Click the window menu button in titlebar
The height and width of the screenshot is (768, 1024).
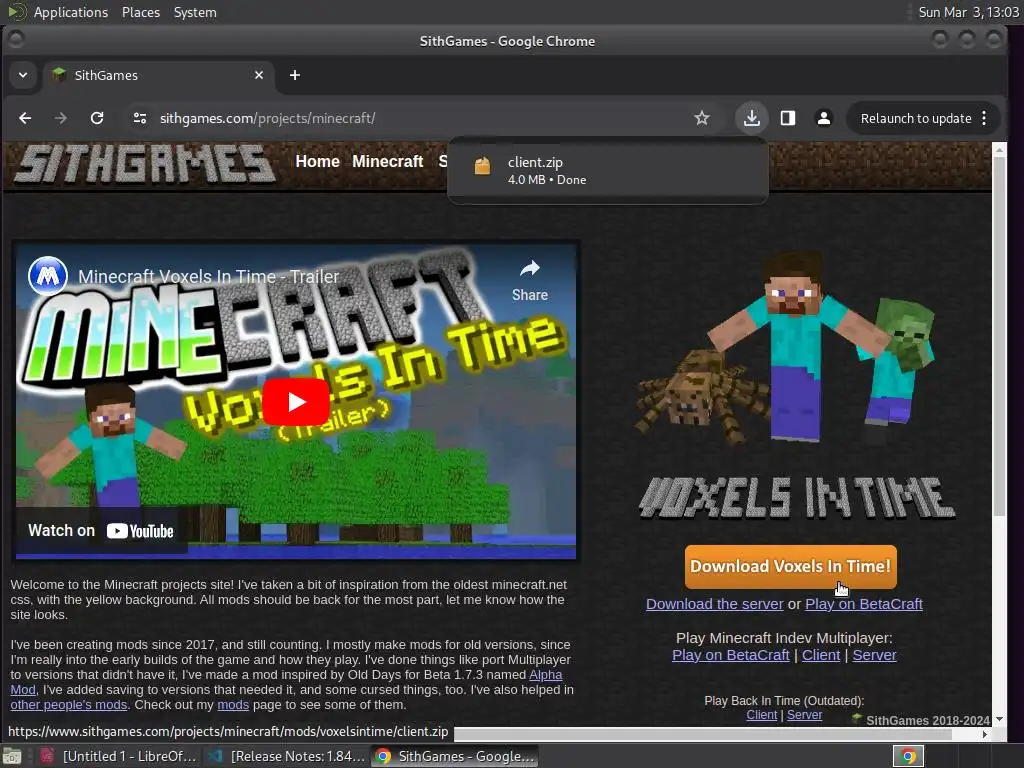[16, 40]
